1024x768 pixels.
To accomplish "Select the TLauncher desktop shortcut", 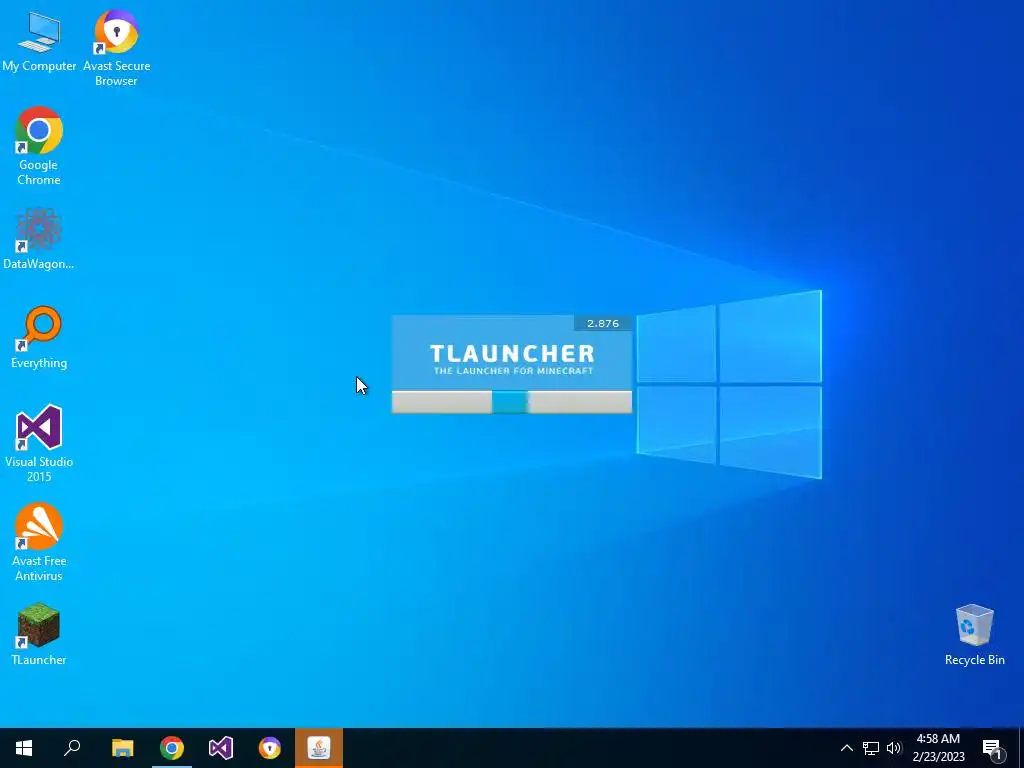I will coord(39,634).
